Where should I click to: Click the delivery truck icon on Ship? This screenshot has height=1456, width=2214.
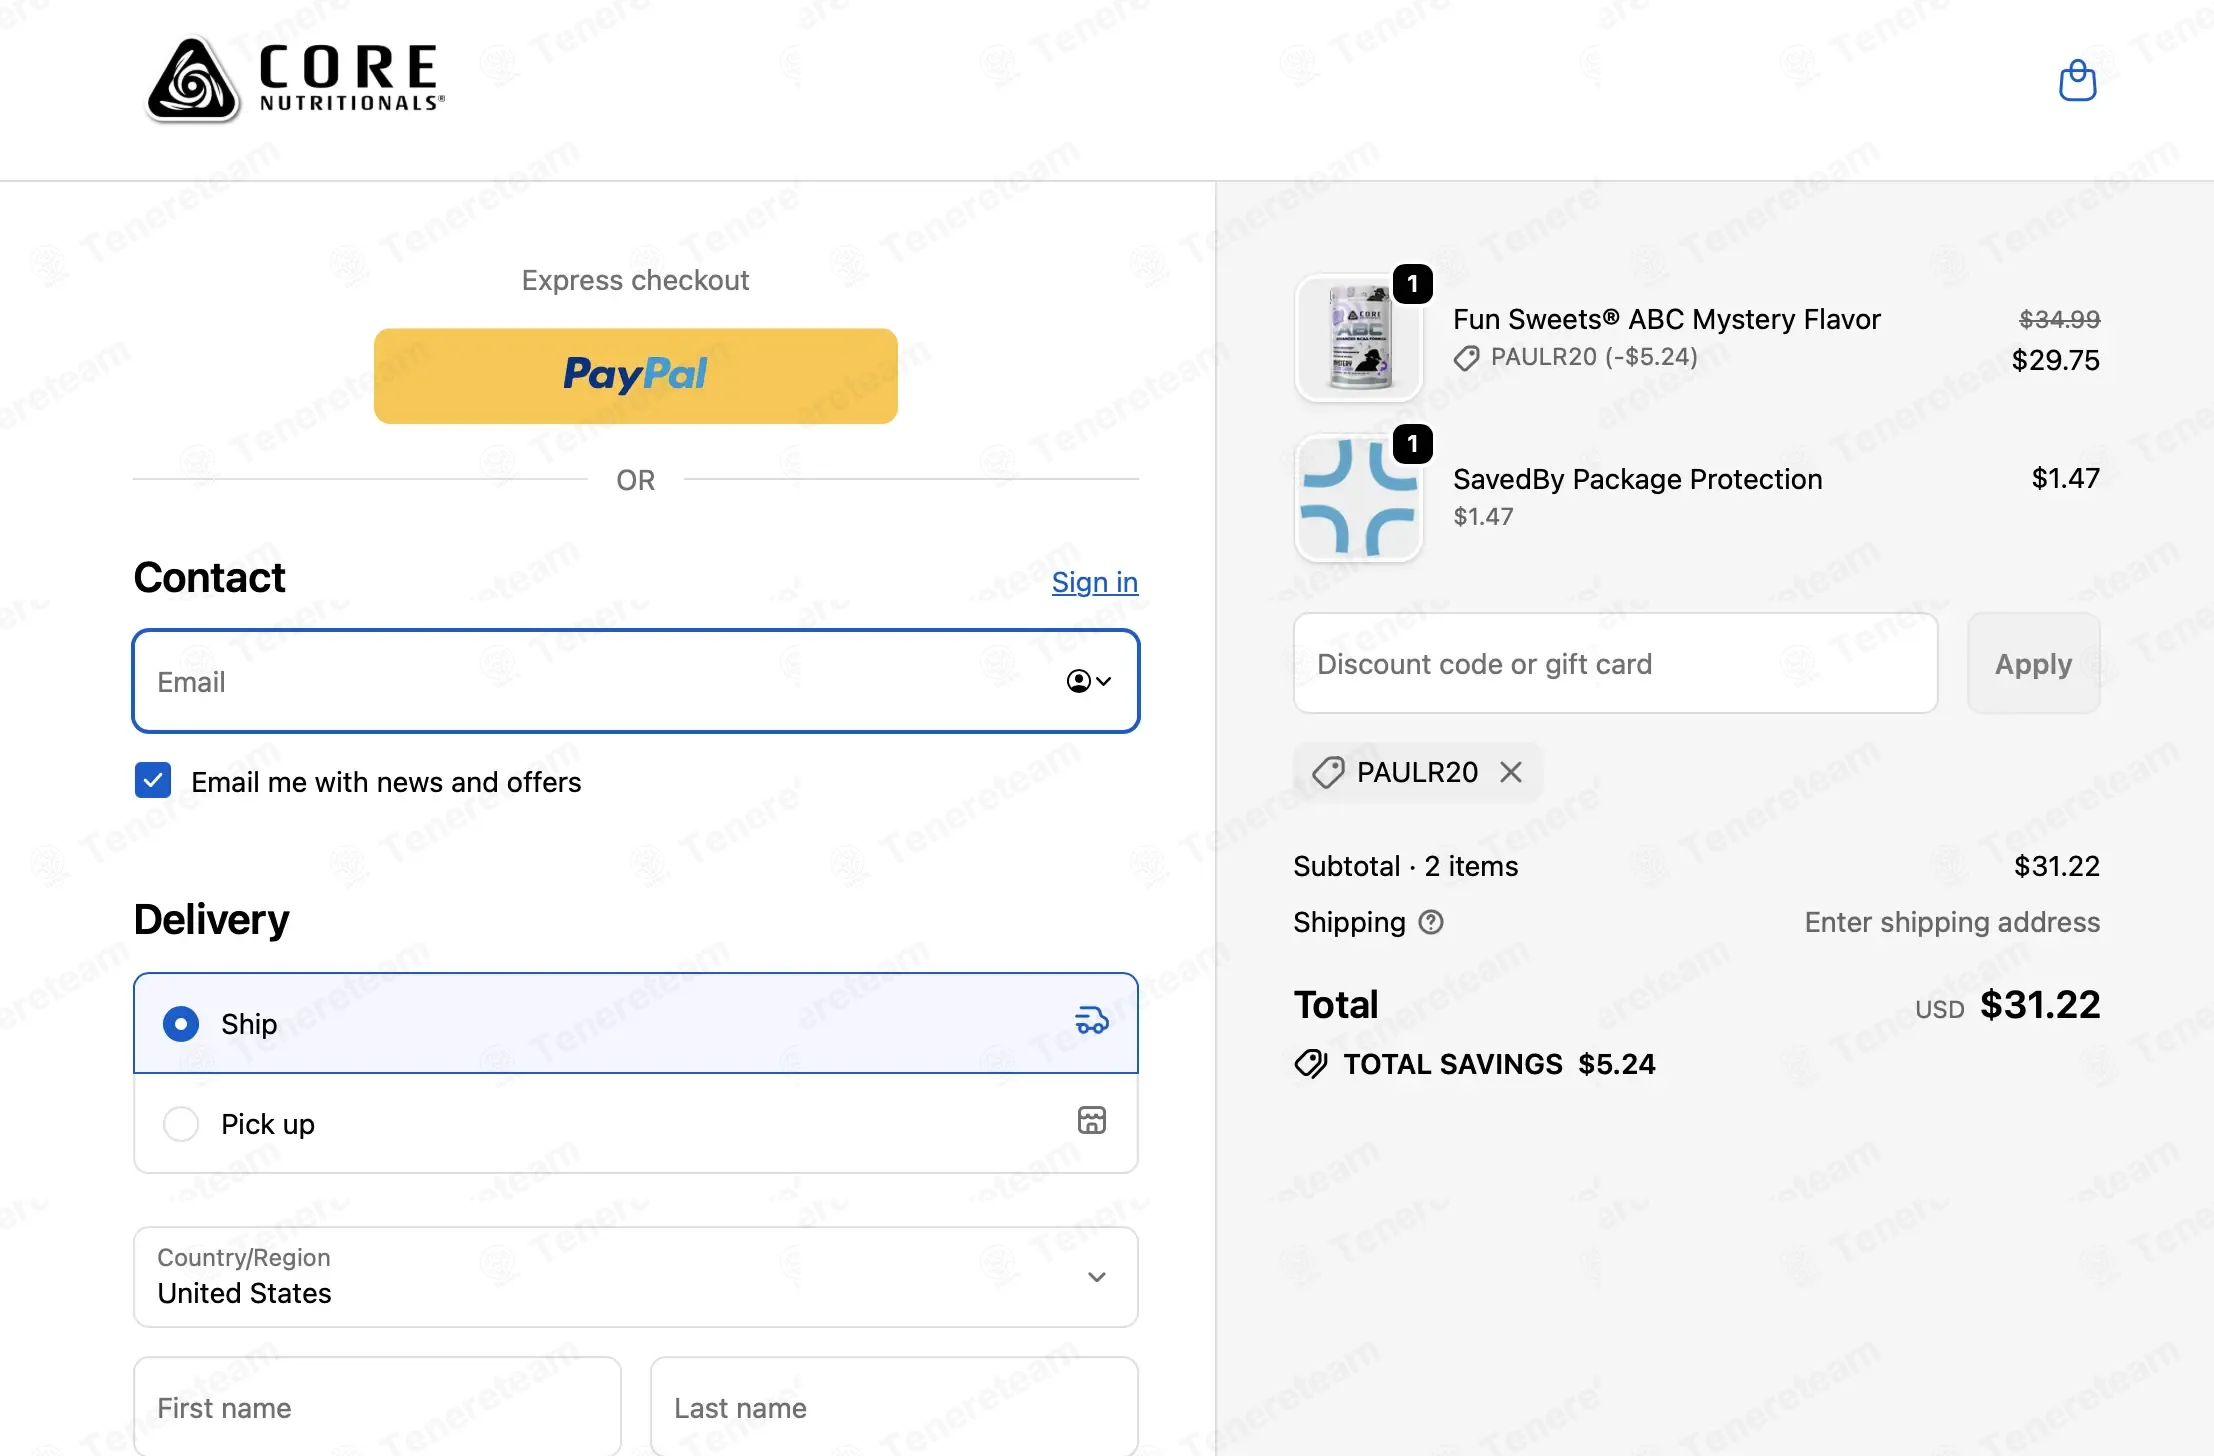1091,1021
